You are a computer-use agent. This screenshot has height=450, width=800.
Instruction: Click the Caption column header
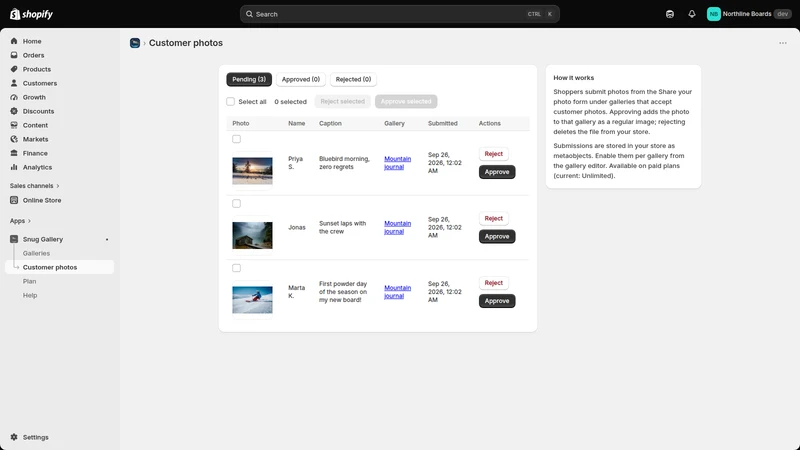coord(330,123)
